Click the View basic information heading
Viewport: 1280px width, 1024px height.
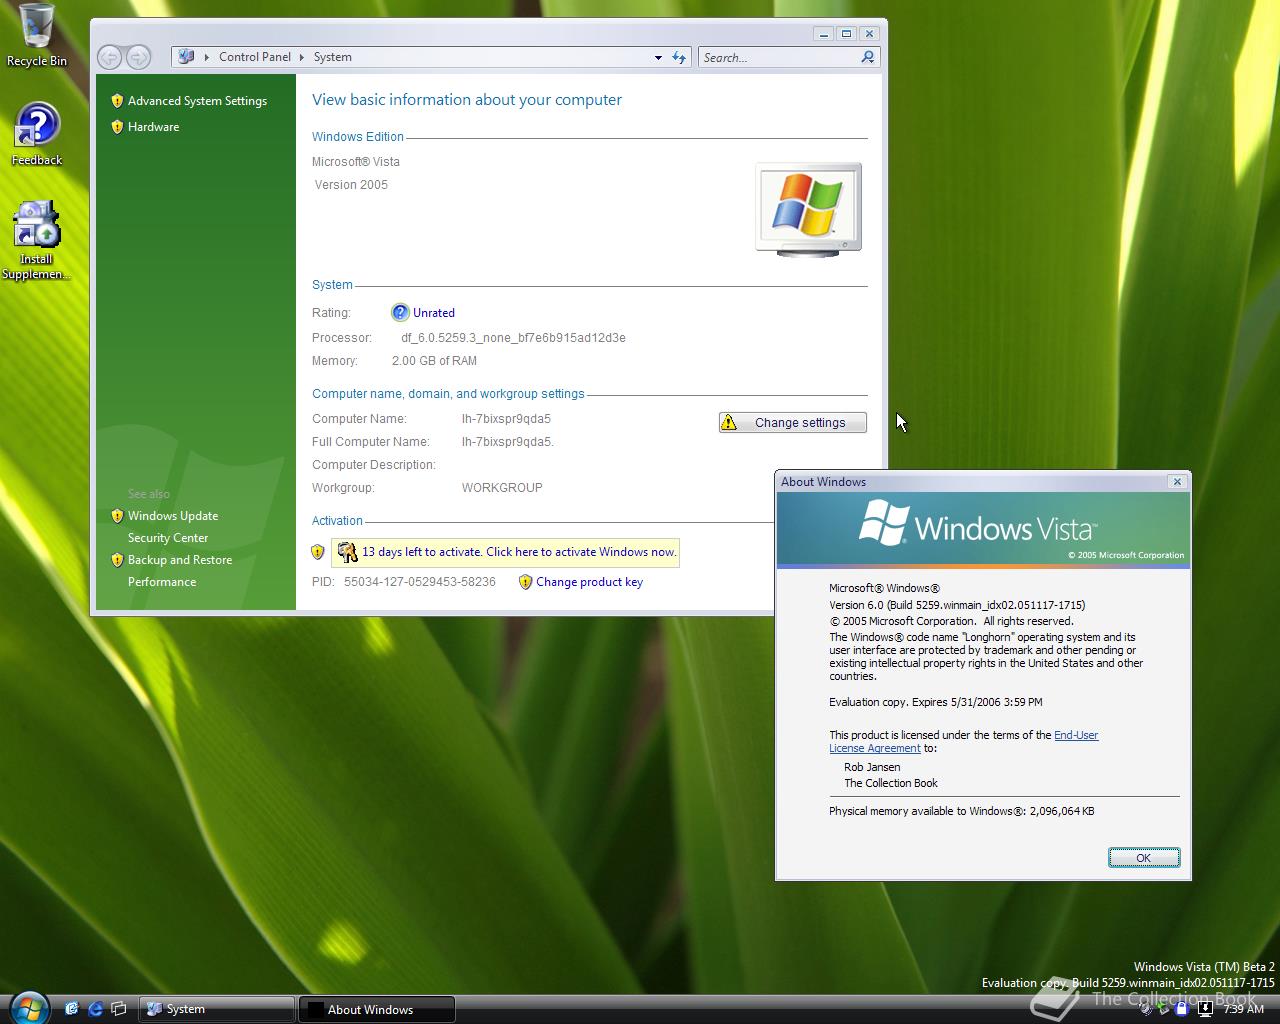(467, 100)
